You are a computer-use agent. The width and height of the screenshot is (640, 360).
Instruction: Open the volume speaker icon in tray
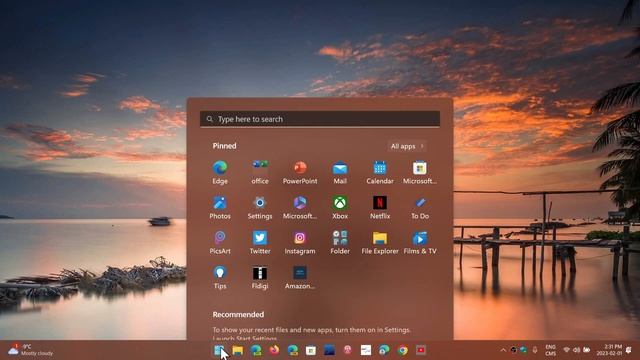[x=576, y=350]
